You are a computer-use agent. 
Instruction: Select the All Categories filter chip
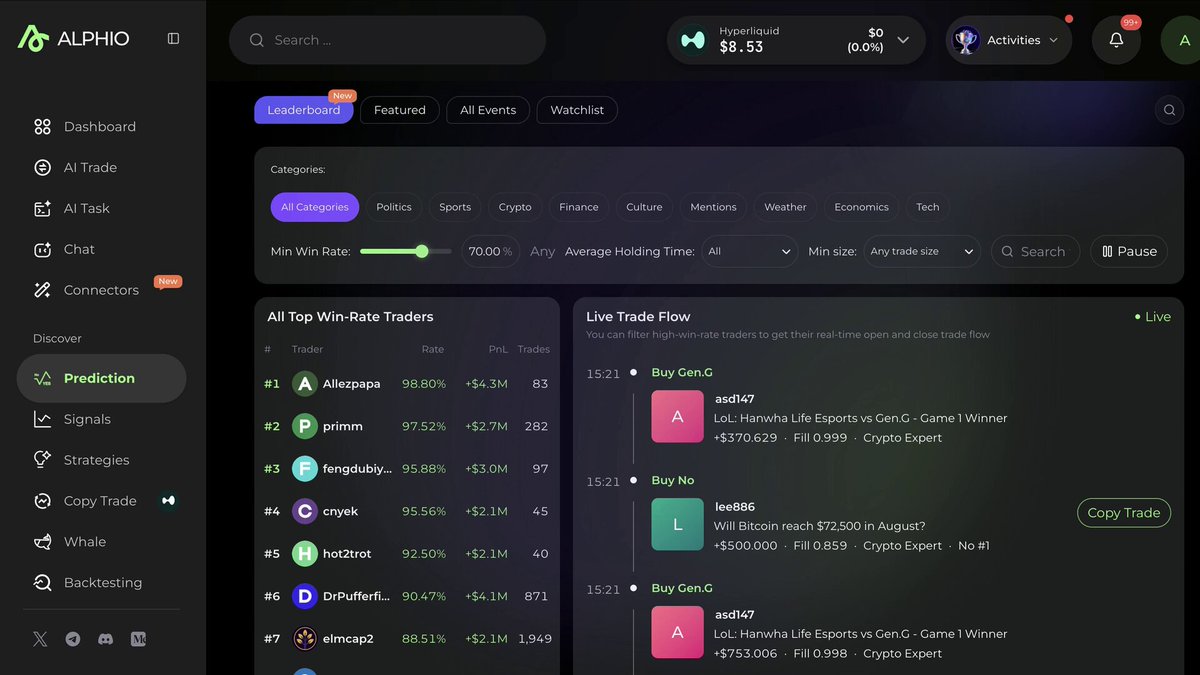(x=315, y=207)
